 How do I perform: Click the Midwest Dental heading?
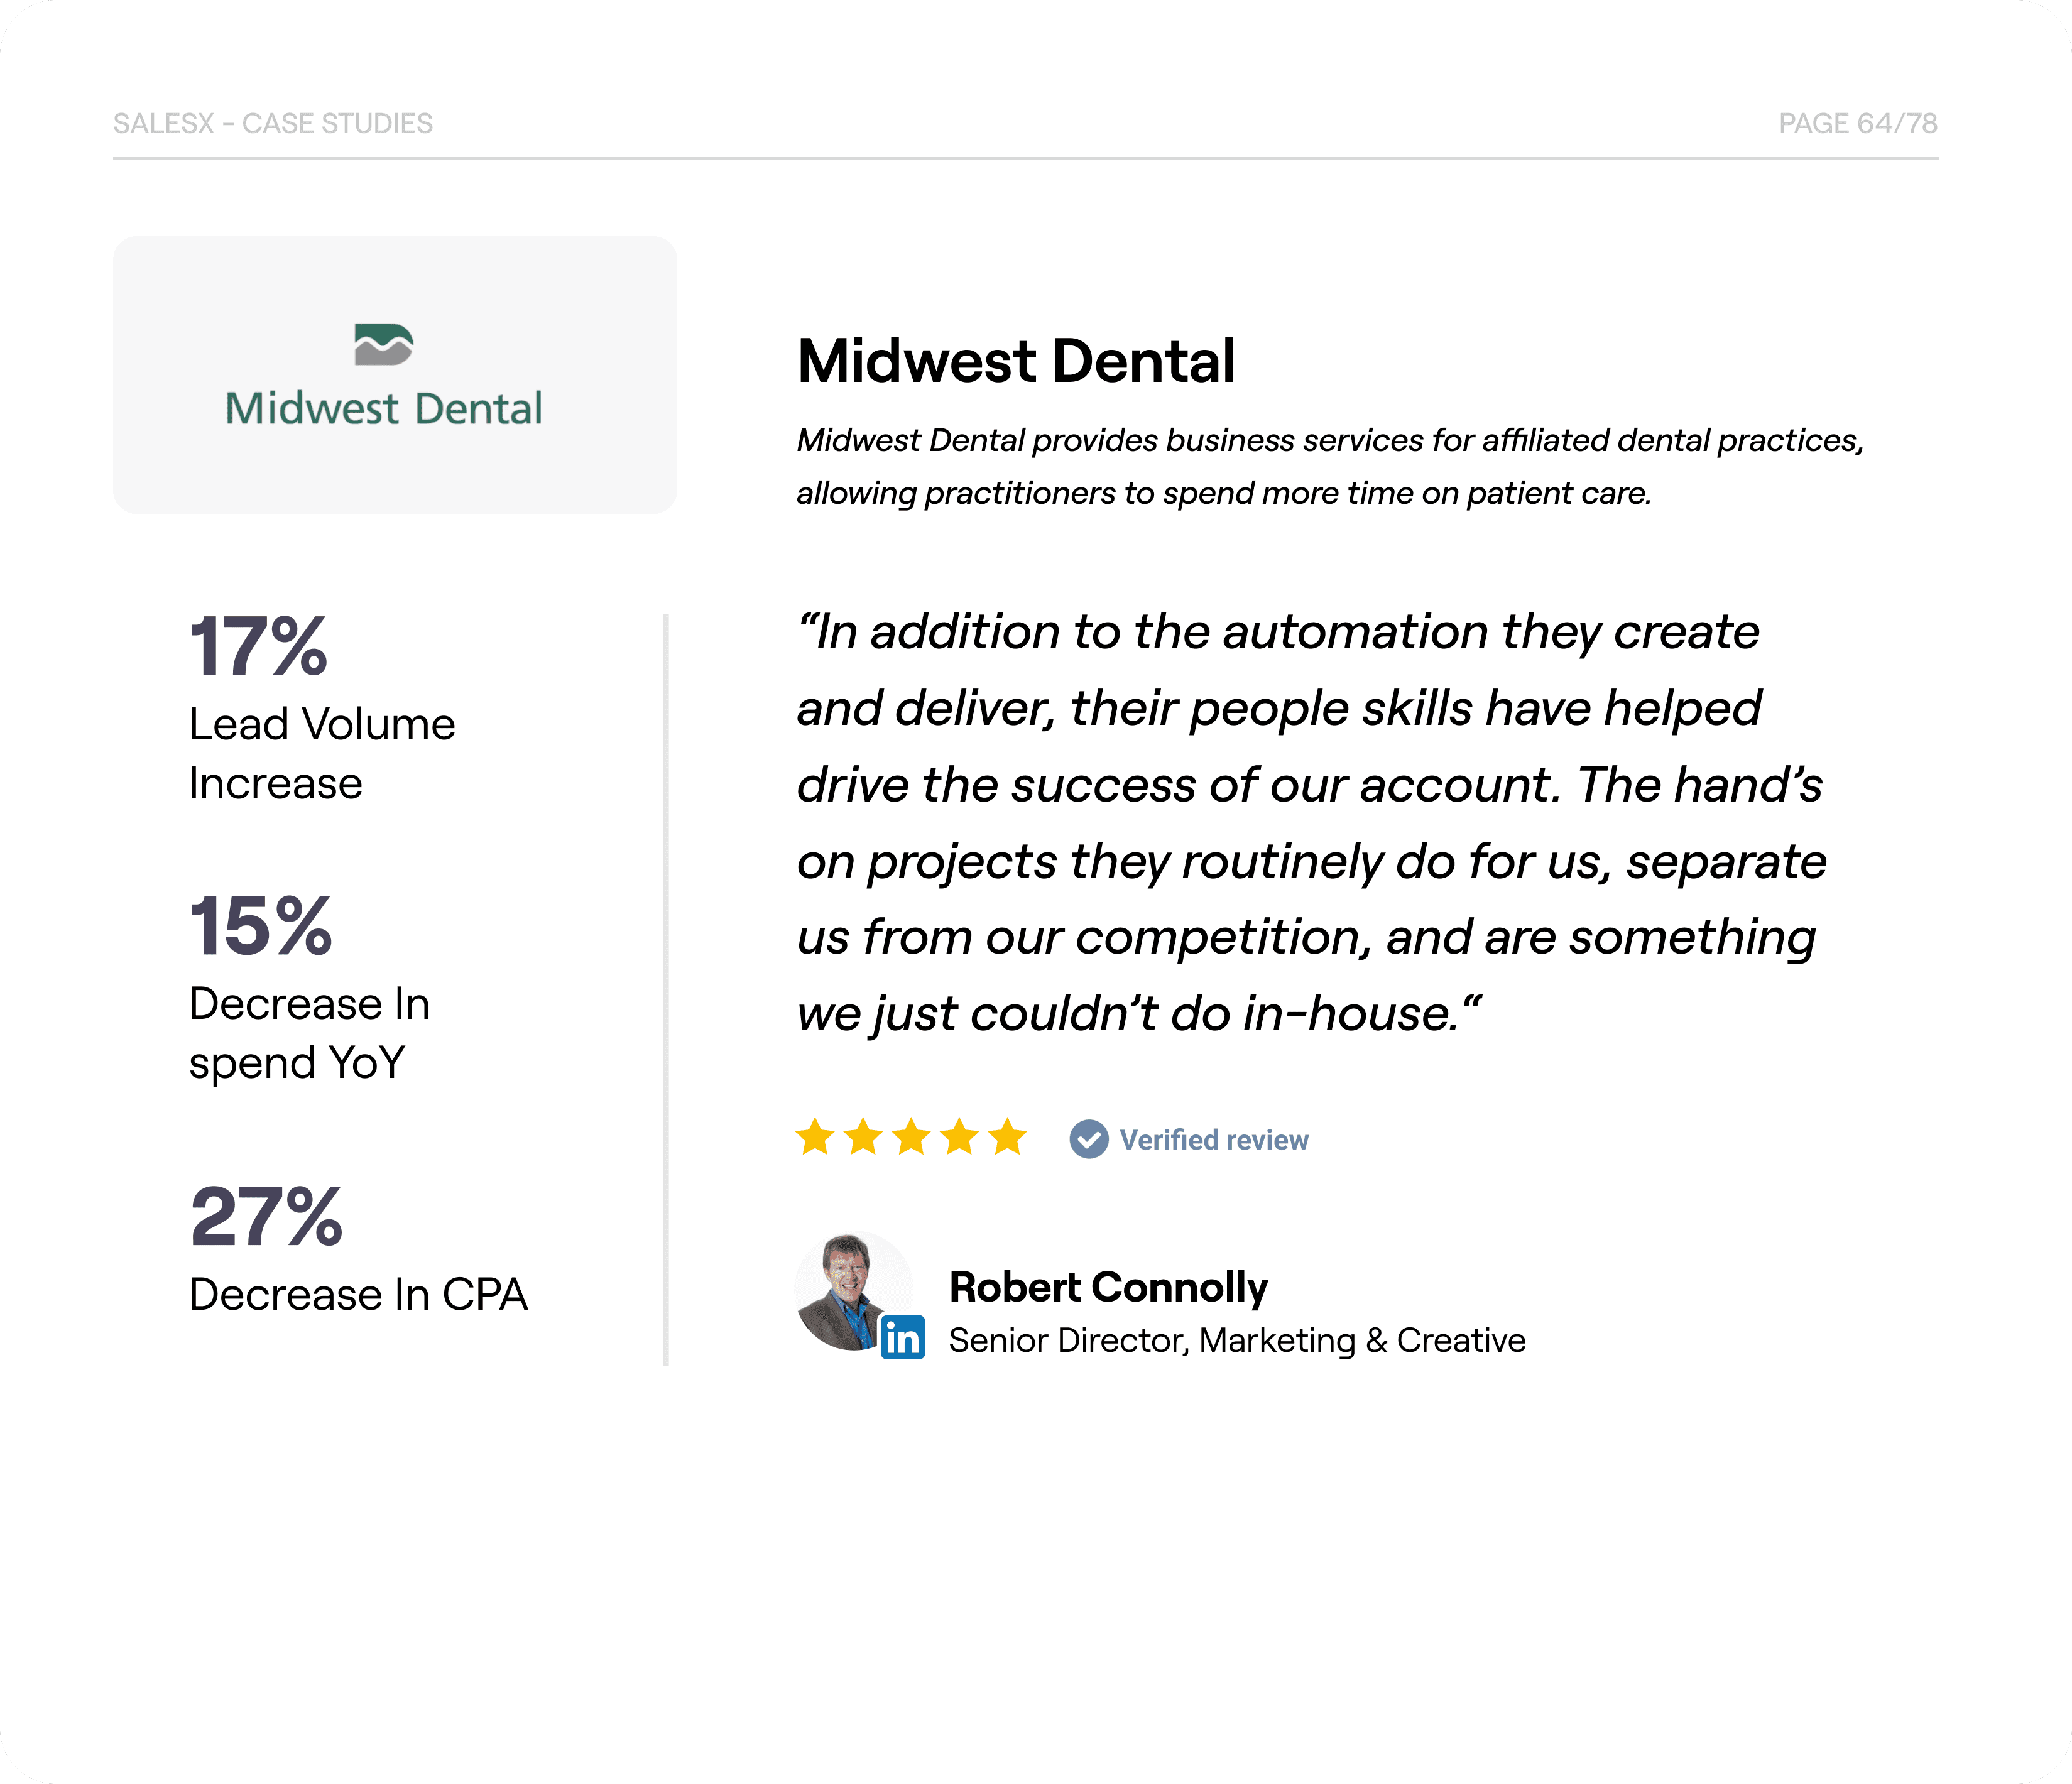click(1016, 361)
